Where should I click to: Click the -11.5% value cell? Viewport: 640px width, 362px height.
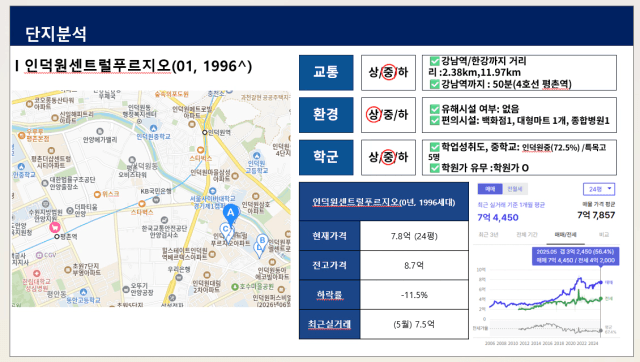click(414, 295)
